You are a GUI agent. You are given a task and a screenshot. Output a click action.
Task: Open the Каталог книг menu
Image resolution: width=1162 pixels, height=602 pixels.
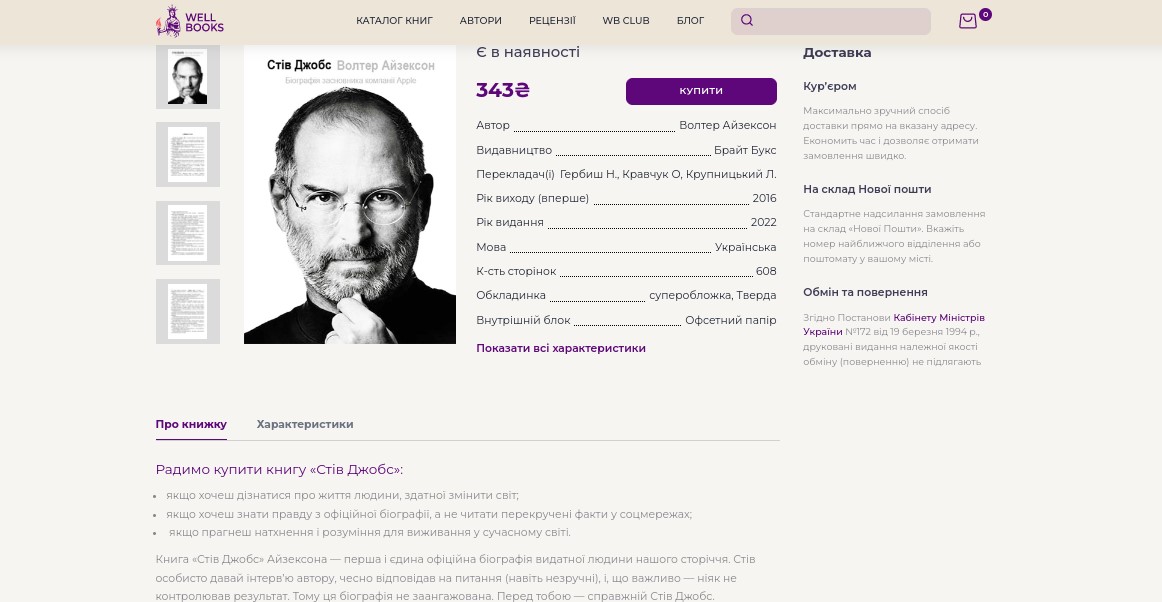[x=394, y=21]
